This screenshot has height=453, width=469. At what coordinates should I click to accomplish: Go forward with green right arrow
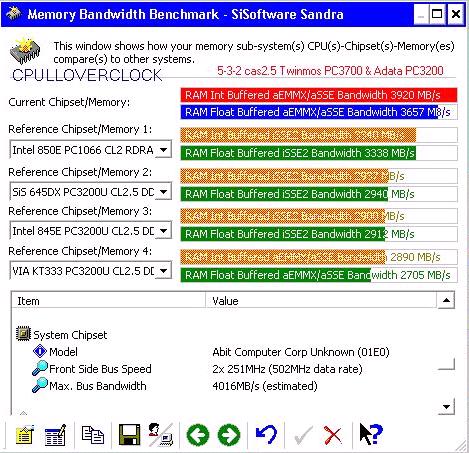[x=229, y=435]
